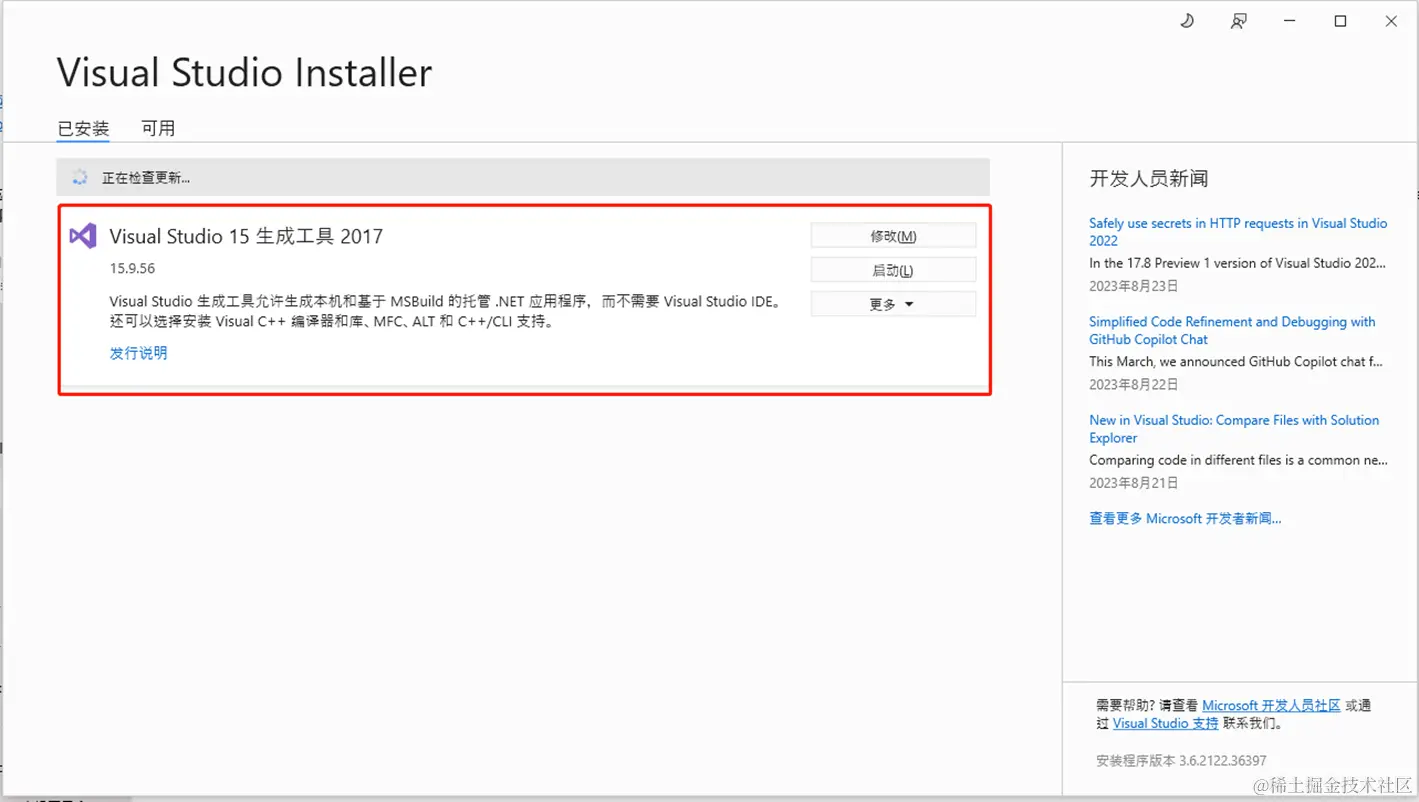Click 'This March, we announced GitHub Copilot' summary
The width and height of the screenshot is (1419, 802).
(x=1236, y=361)
